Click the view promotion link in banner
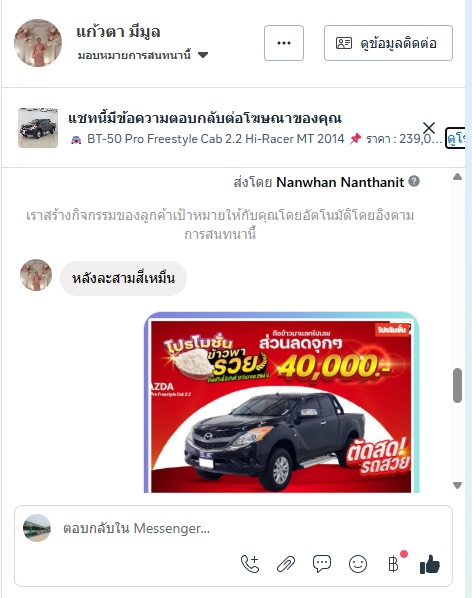The width and height of the screenshot is (472, 598). 456,139
